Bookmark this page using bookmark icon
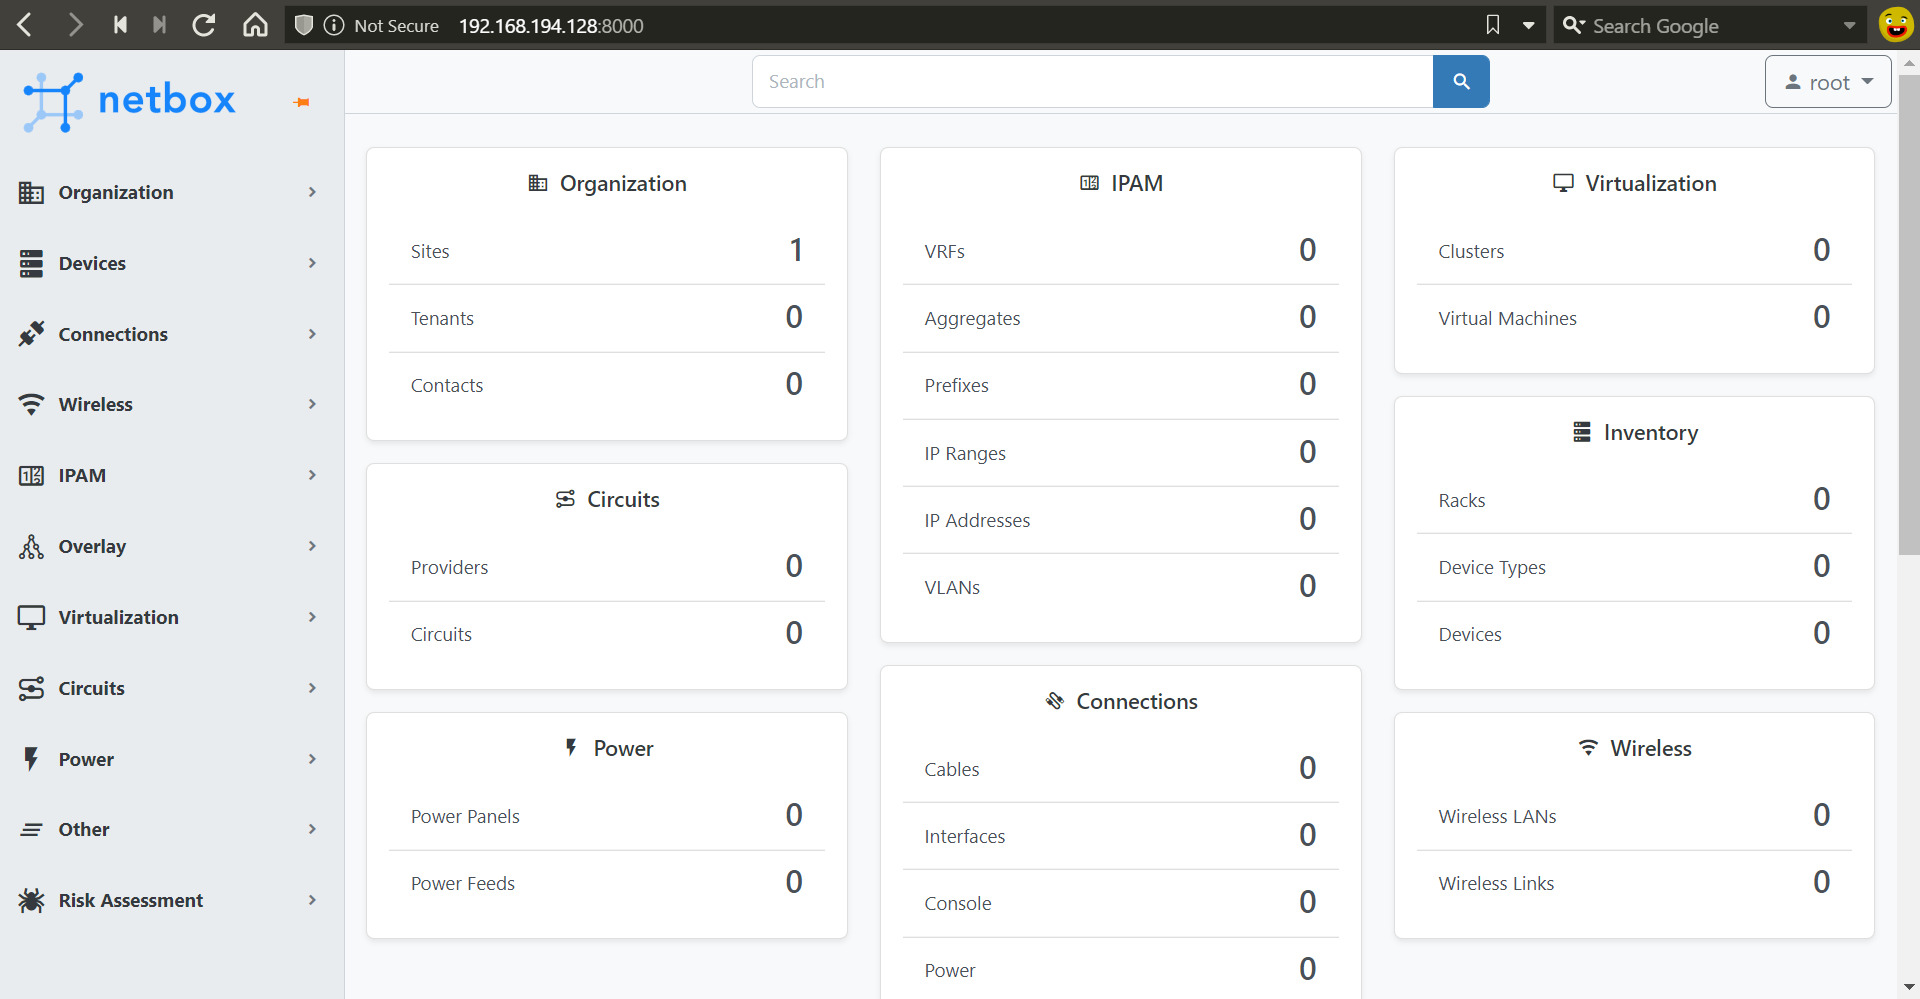Image resolution: width=1920 pixels, height=999 pixels. click(1492, 25)
